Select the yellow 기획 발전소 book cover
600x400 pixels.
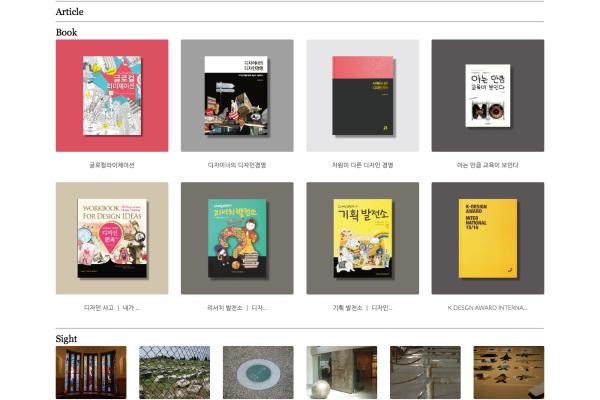(x=362, y=238)
